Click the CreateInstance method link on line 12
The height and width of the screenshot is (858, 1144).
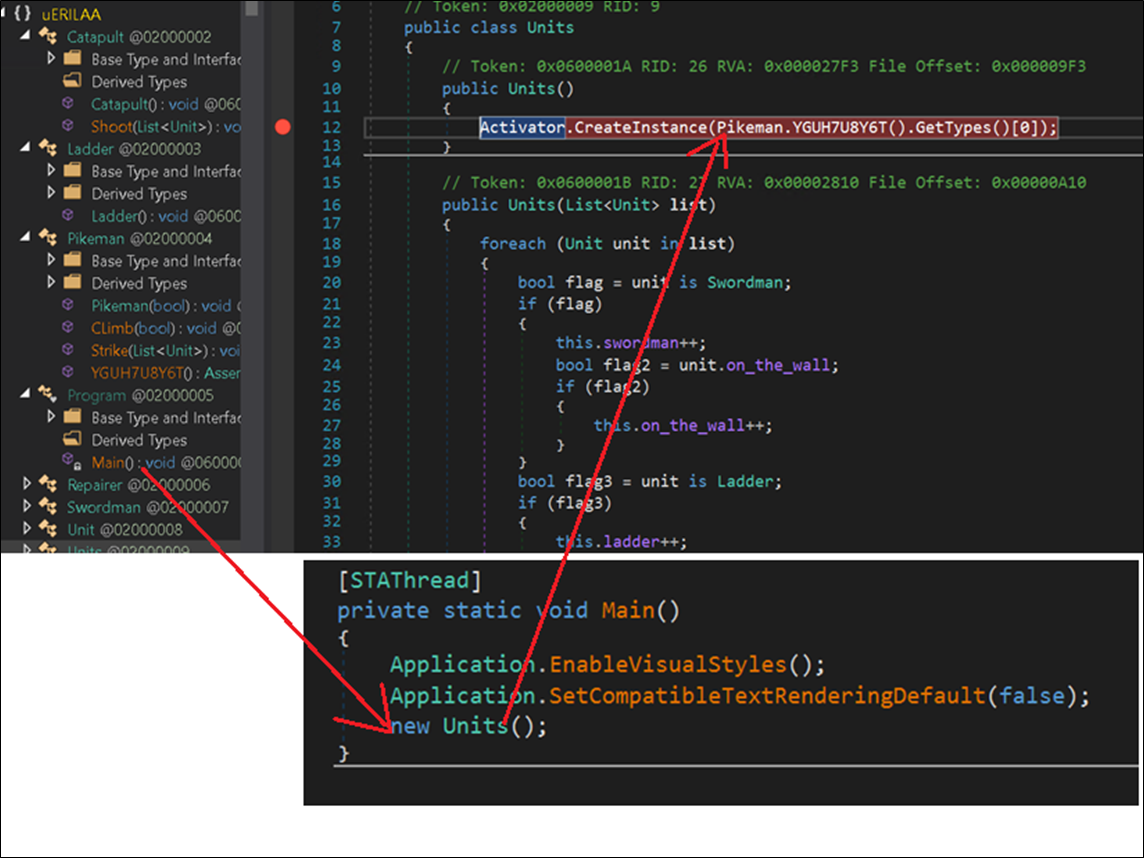tap(638, 127)
